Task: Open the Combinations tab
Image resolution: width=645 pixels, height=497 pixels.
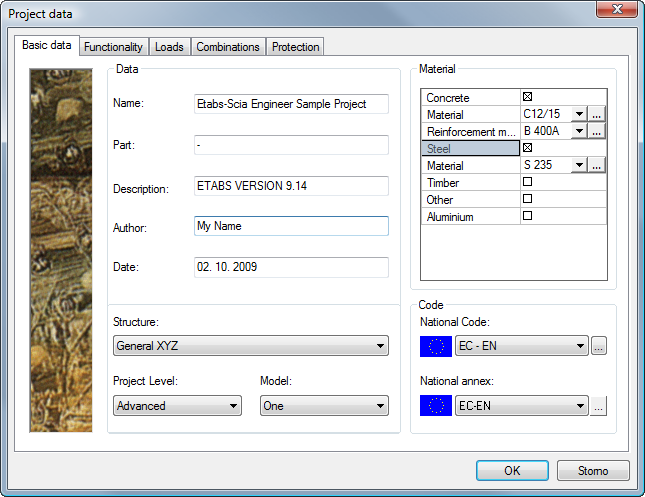Action: [228, 47]
